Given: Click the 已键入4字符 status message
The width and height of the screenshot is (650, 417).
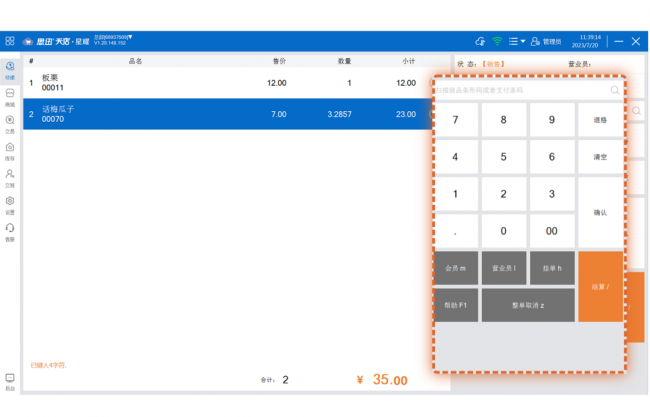Looking at the screenshot, I should pos(49,365).
